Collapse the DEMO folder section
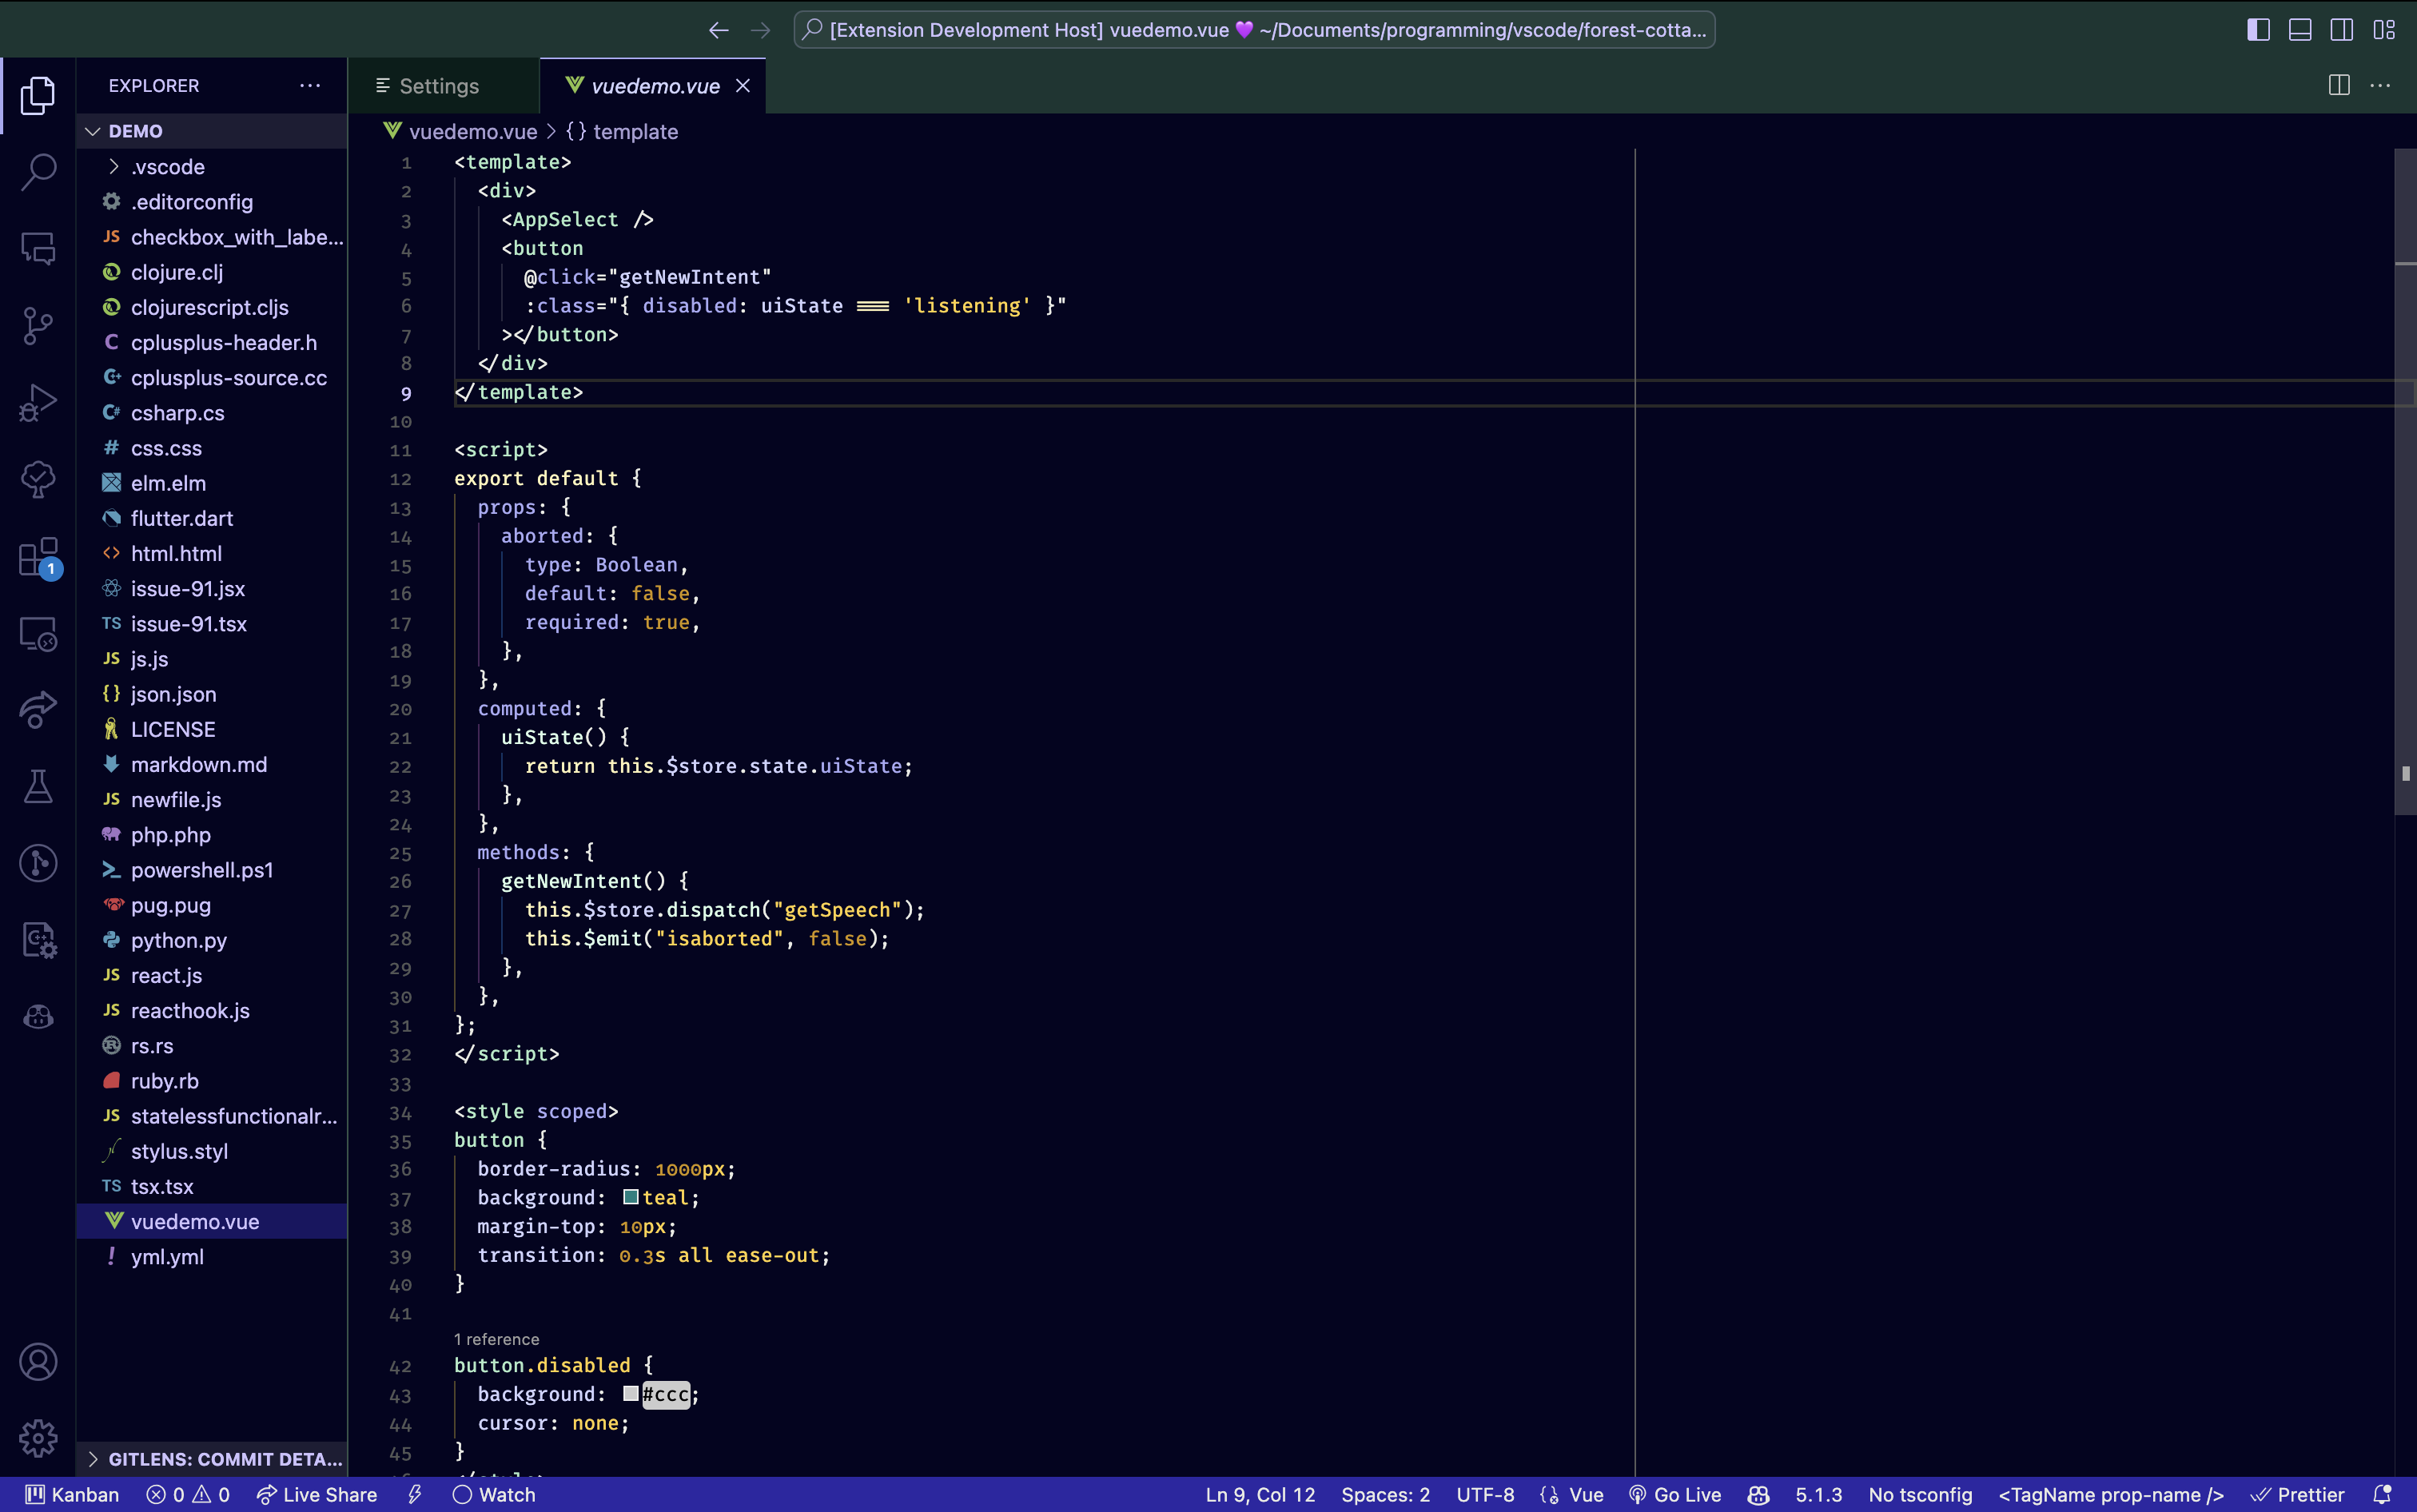2417x1512 pixels. pyautogui.click(x=135, y=131)
